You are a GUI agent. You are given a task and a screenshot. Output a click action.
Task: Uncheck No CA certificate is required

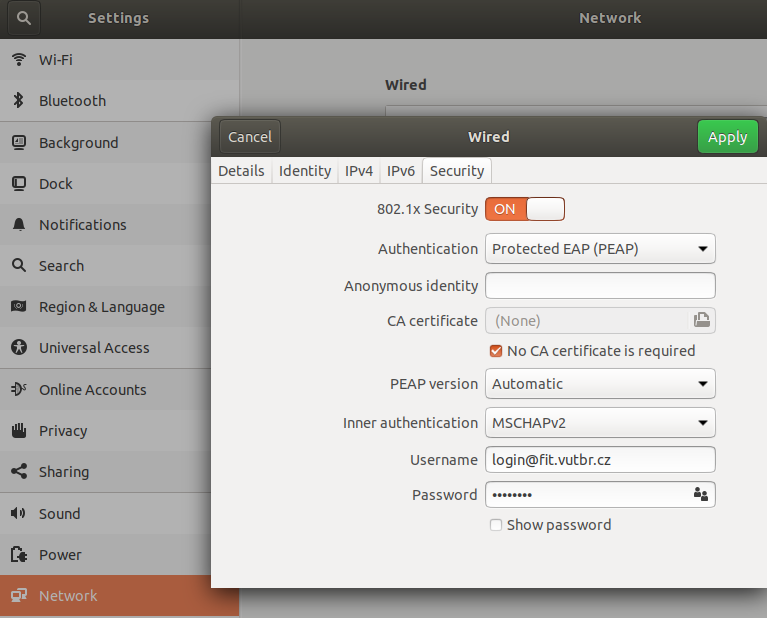coord(496,351)
